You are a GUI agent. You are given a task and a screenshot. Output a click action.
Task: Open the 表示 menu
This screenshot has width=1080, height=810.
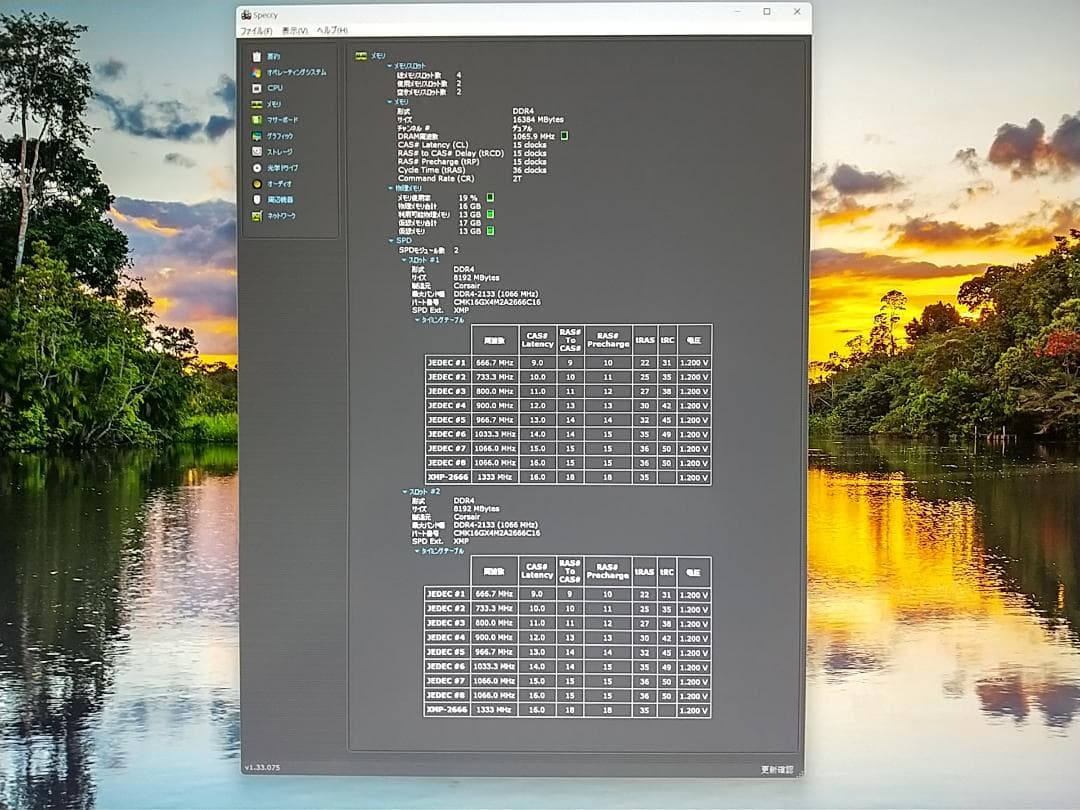(x=295, y=31)
